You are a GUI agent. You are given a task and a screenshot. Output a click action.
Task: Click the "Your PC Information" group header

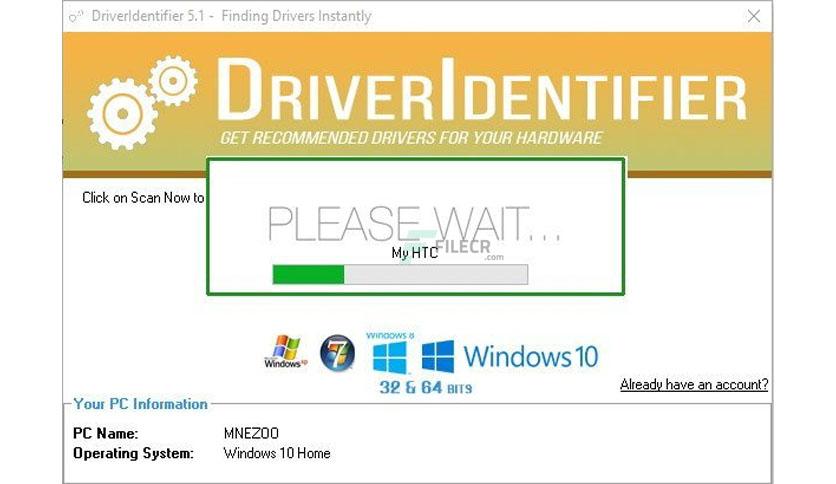point(140,404)
